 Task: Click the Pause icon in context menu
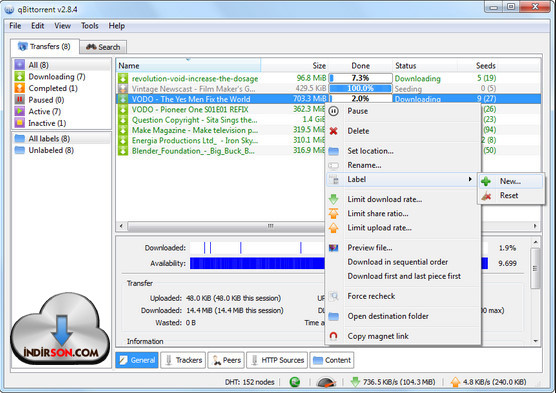click(x=333, y=111)
